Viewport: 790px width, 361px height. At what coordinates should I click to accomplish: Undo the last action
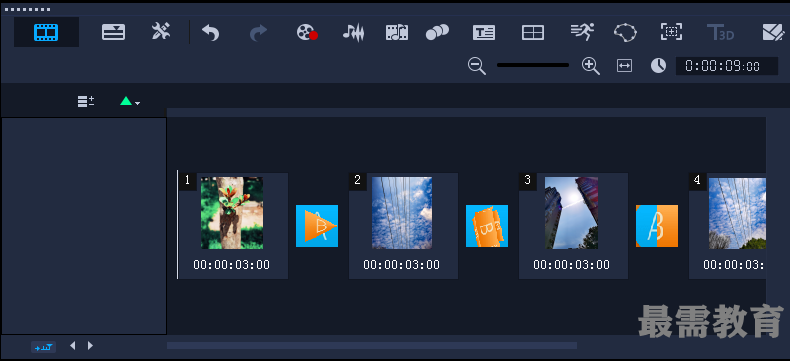coord(211,33)
